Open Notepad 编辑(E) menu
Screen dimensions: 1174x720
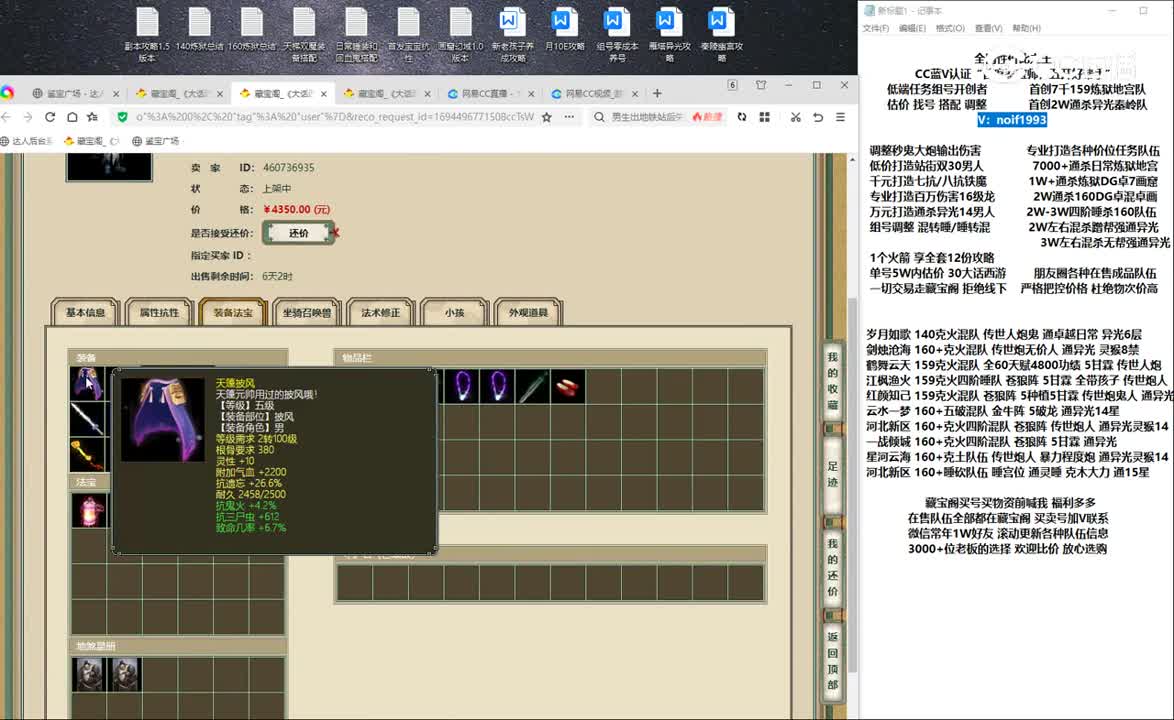coord(912,28)
